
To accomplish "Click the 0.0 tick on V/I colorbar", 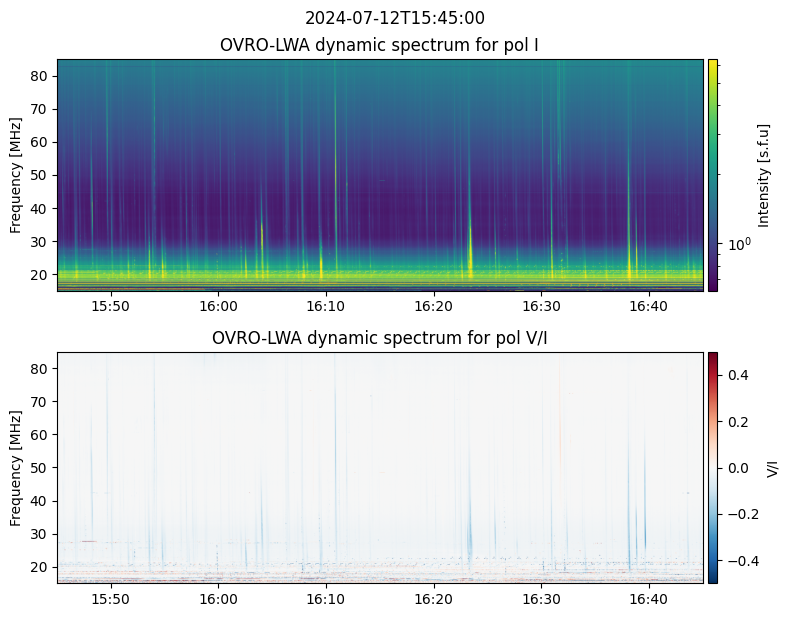I will click(736, 467).
